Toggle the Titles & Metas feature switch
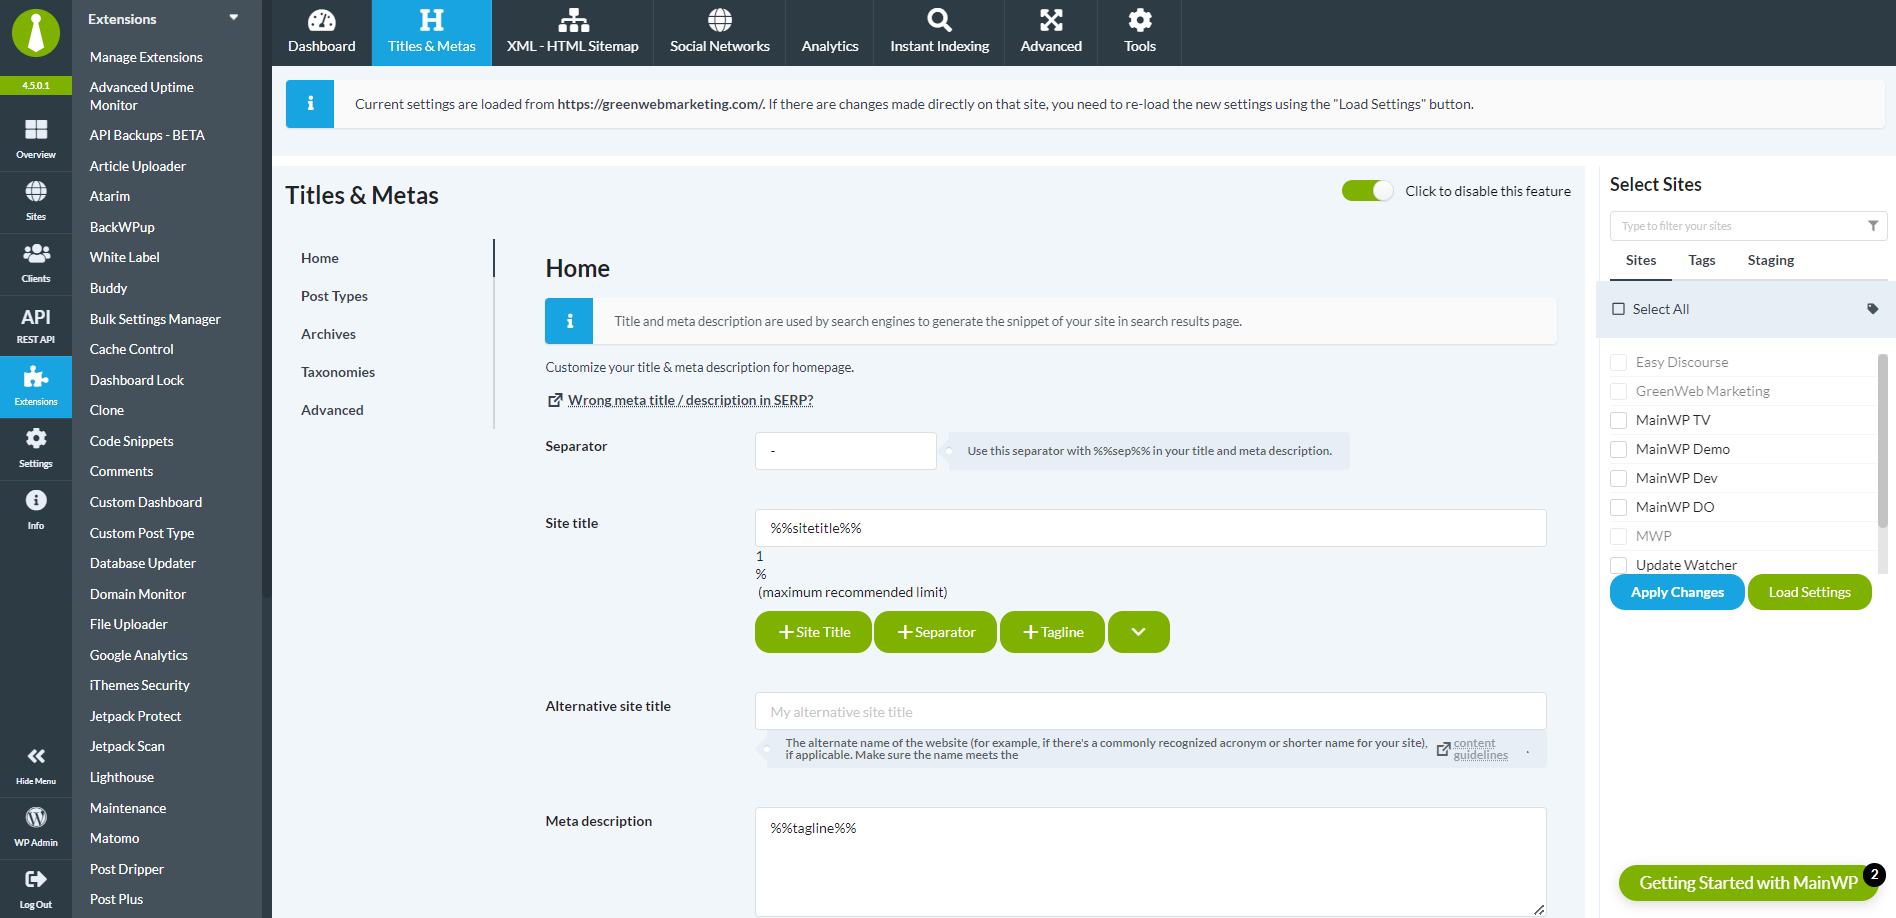 1367,191
